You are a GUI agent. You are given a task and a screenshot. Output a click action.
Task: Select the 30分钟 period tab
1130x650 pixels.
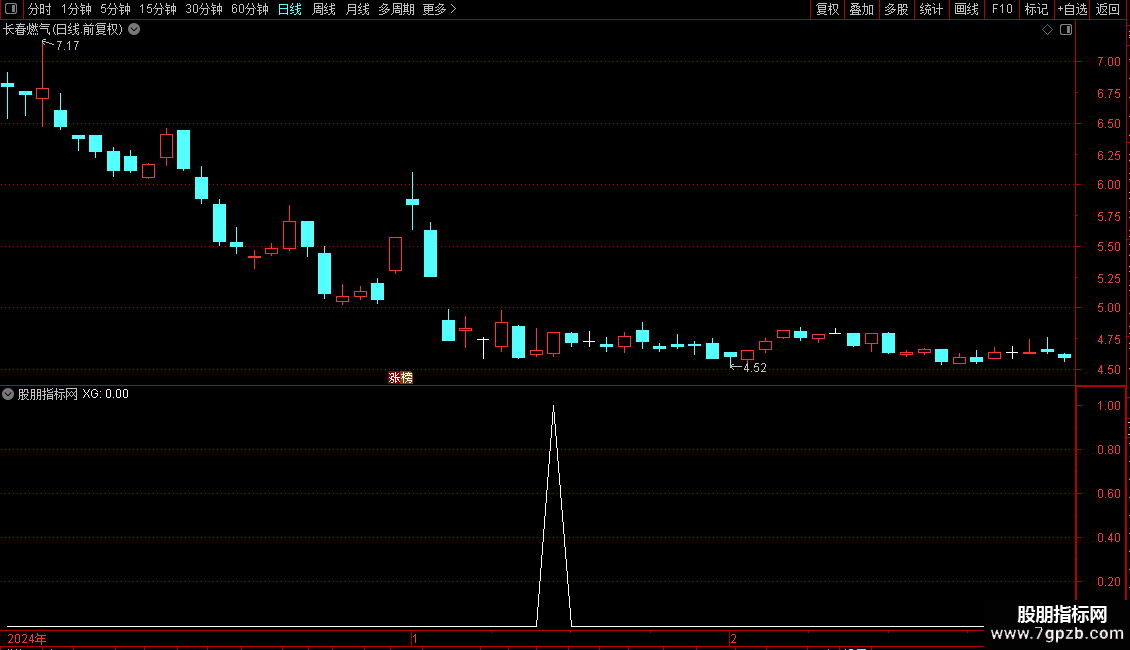204,9
